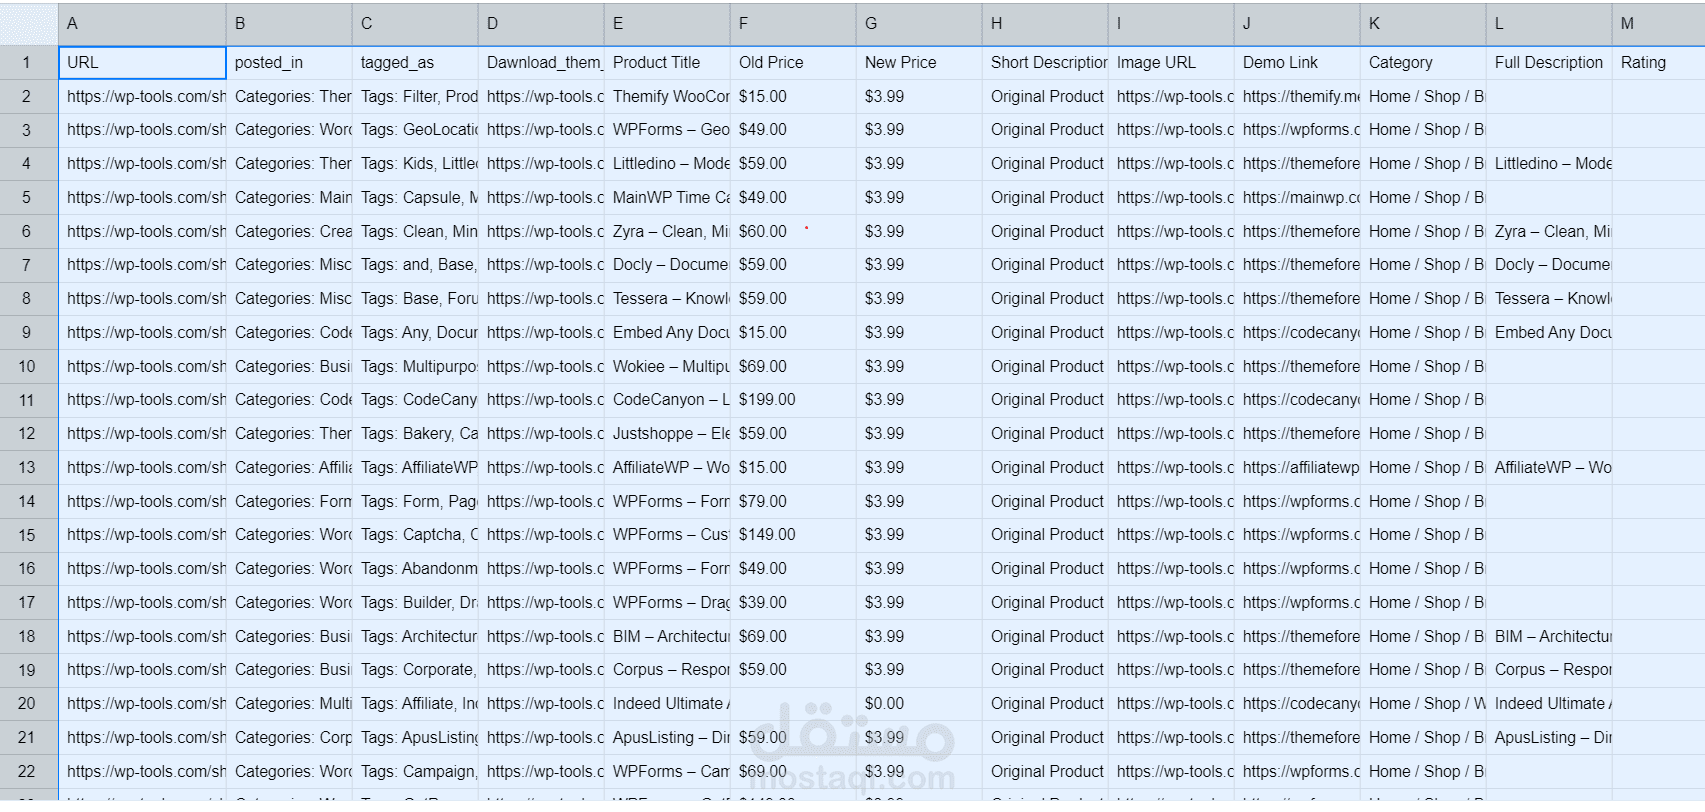The image size is (1705, 812).
Task: Click the 'New Price' header cell
Action: pyautogui.click(x=919, y=62)
